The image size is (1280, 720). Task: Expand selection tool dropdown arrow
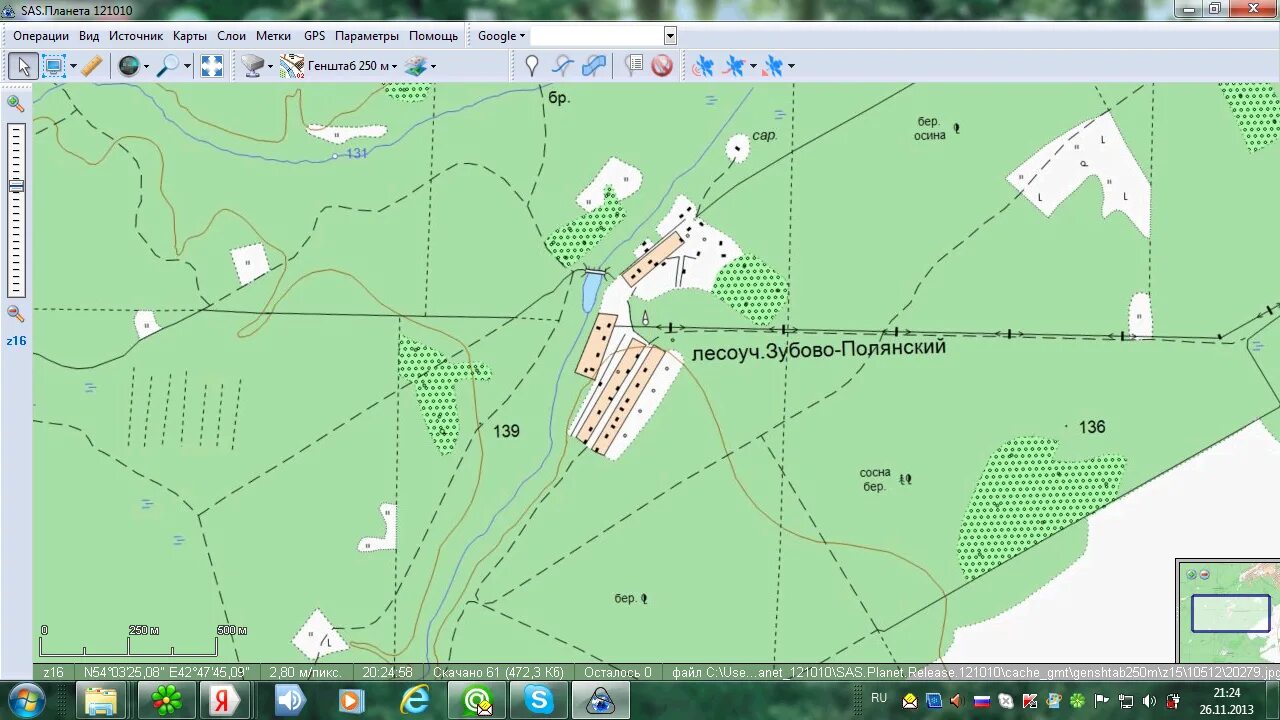pyautogui.click(x=73, y=67)
